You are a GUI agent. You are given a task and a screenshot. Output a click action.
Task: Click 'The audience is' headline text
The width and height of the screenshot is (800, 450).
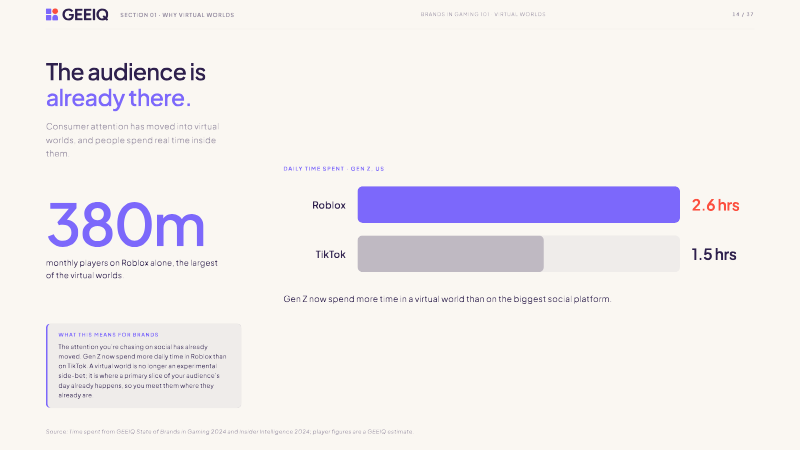126,72
